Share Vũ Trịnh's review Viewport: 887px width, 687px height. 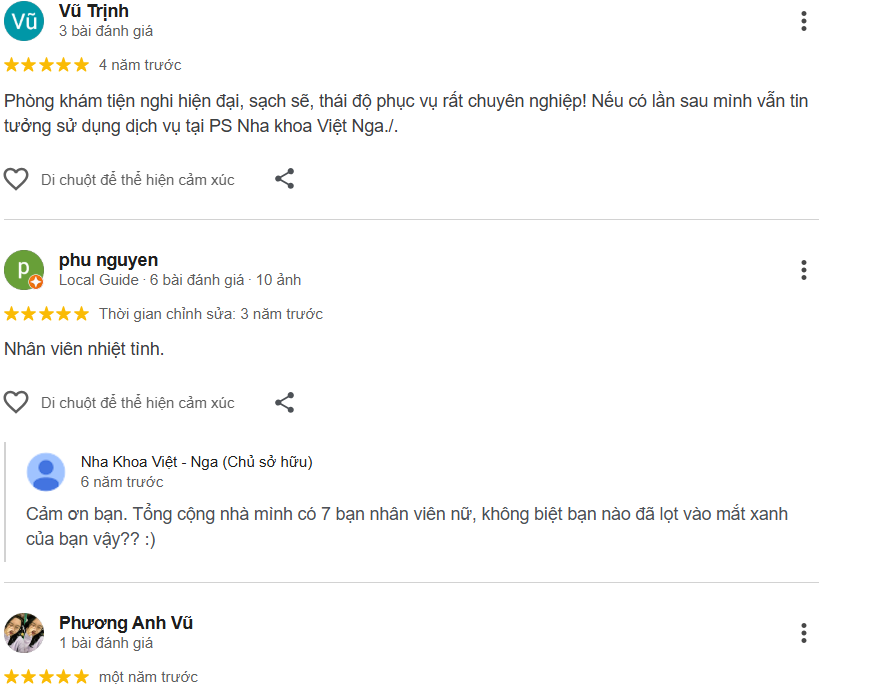tap(285, 179)
